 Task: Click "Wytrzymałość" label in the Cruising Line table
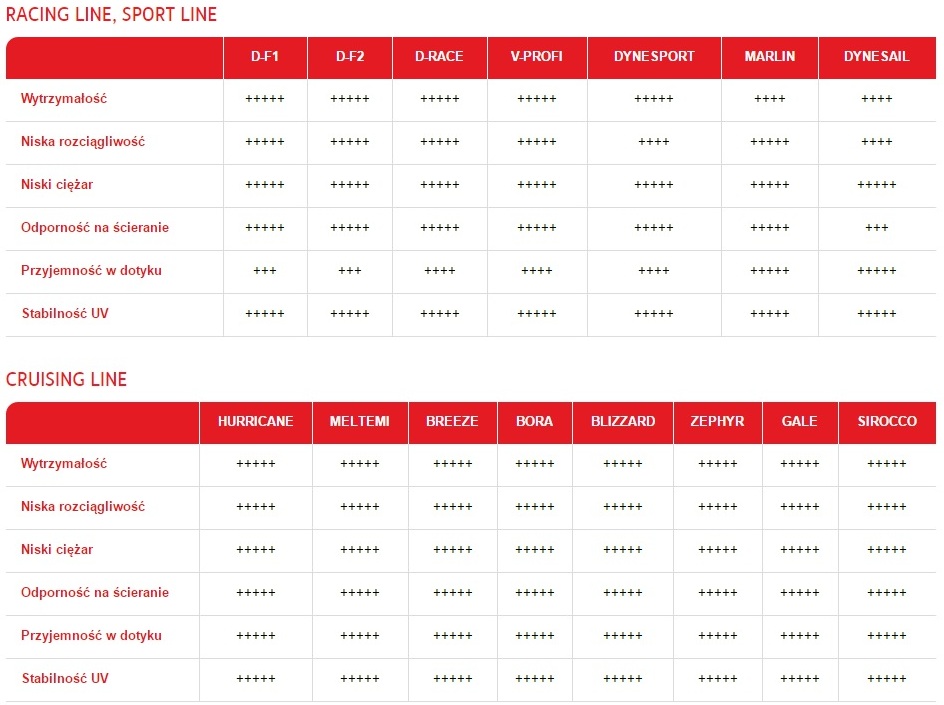64,464
